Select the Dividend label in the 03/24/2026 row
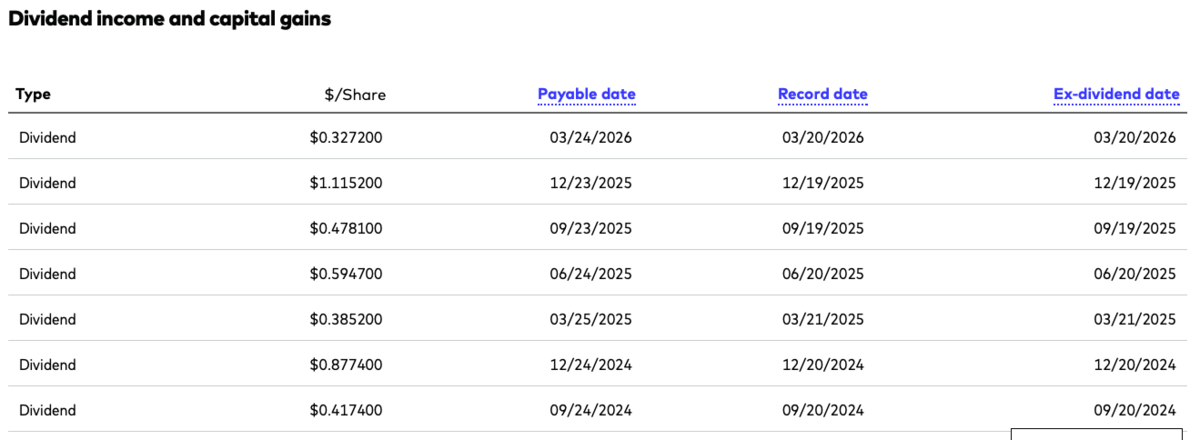The width and height of the screenshot is (1200, 440). [47, 138]
